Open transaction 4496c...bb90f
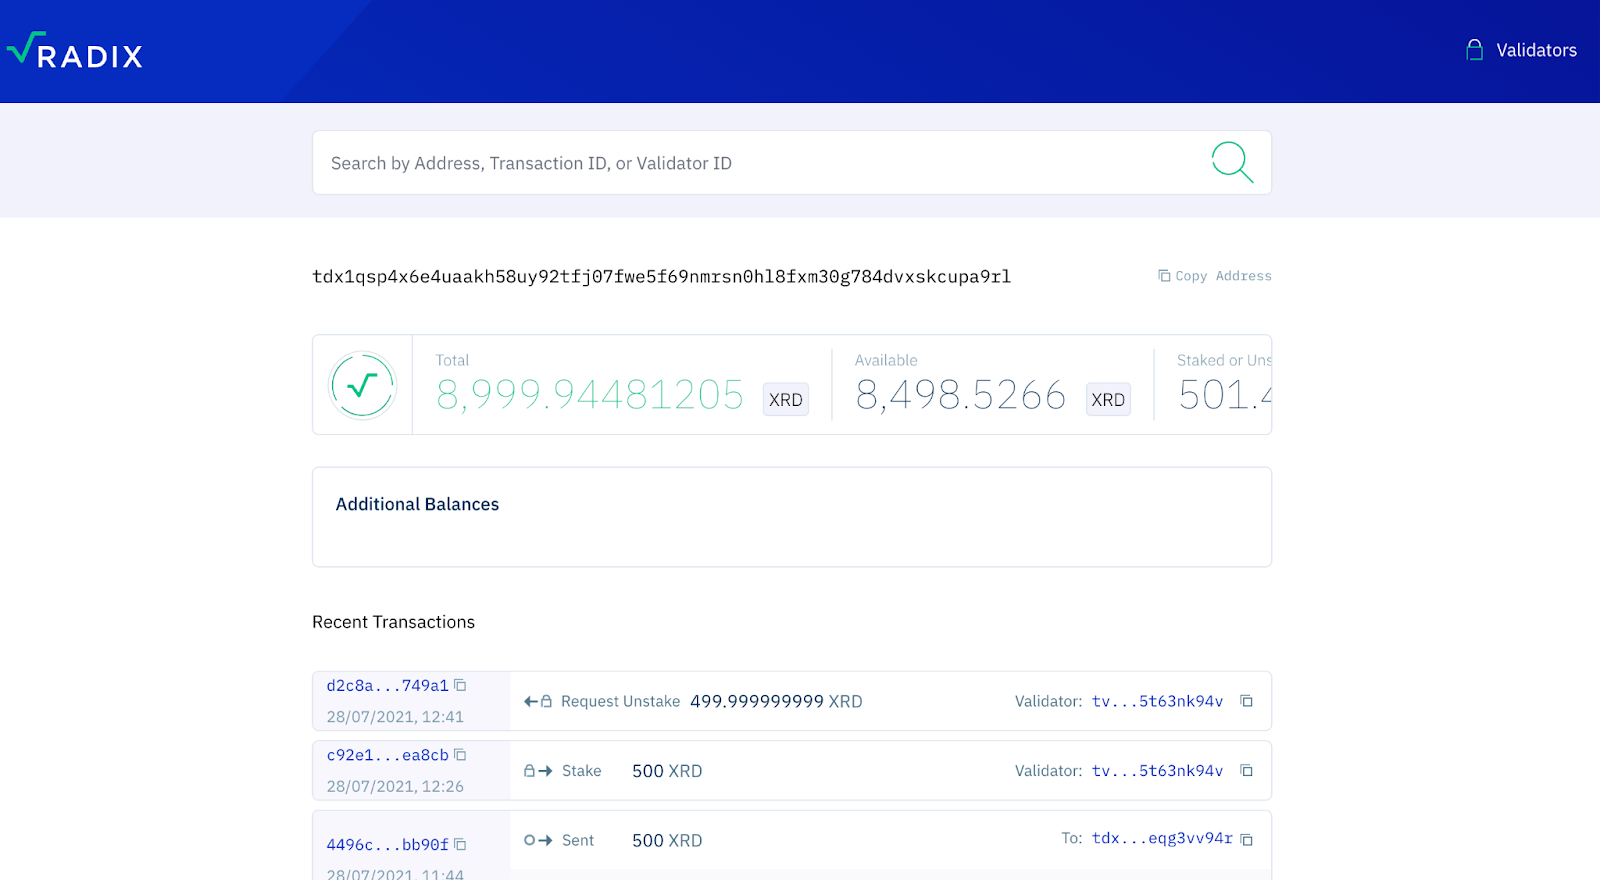1600x880 pixels. pyautogui.click(x=387, y=845)
